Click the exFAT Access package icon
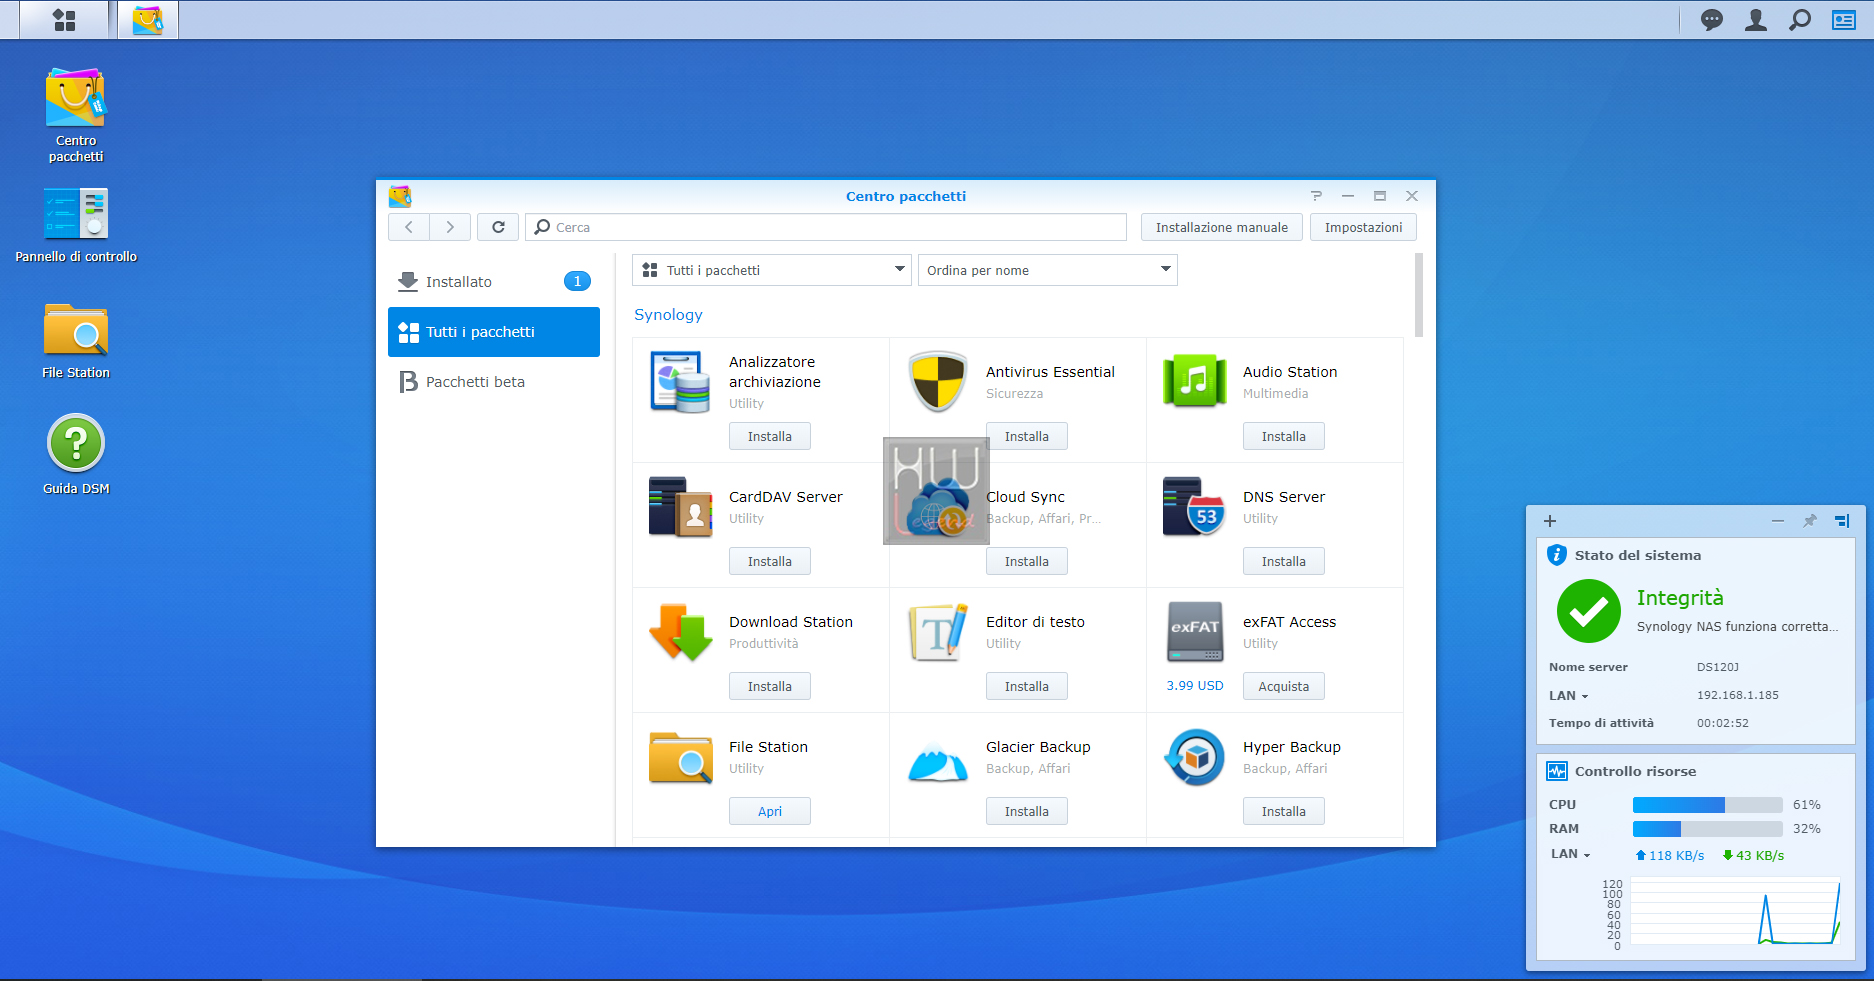Viewport: 1874px width, 981px height. click(x=1194, y=632)
